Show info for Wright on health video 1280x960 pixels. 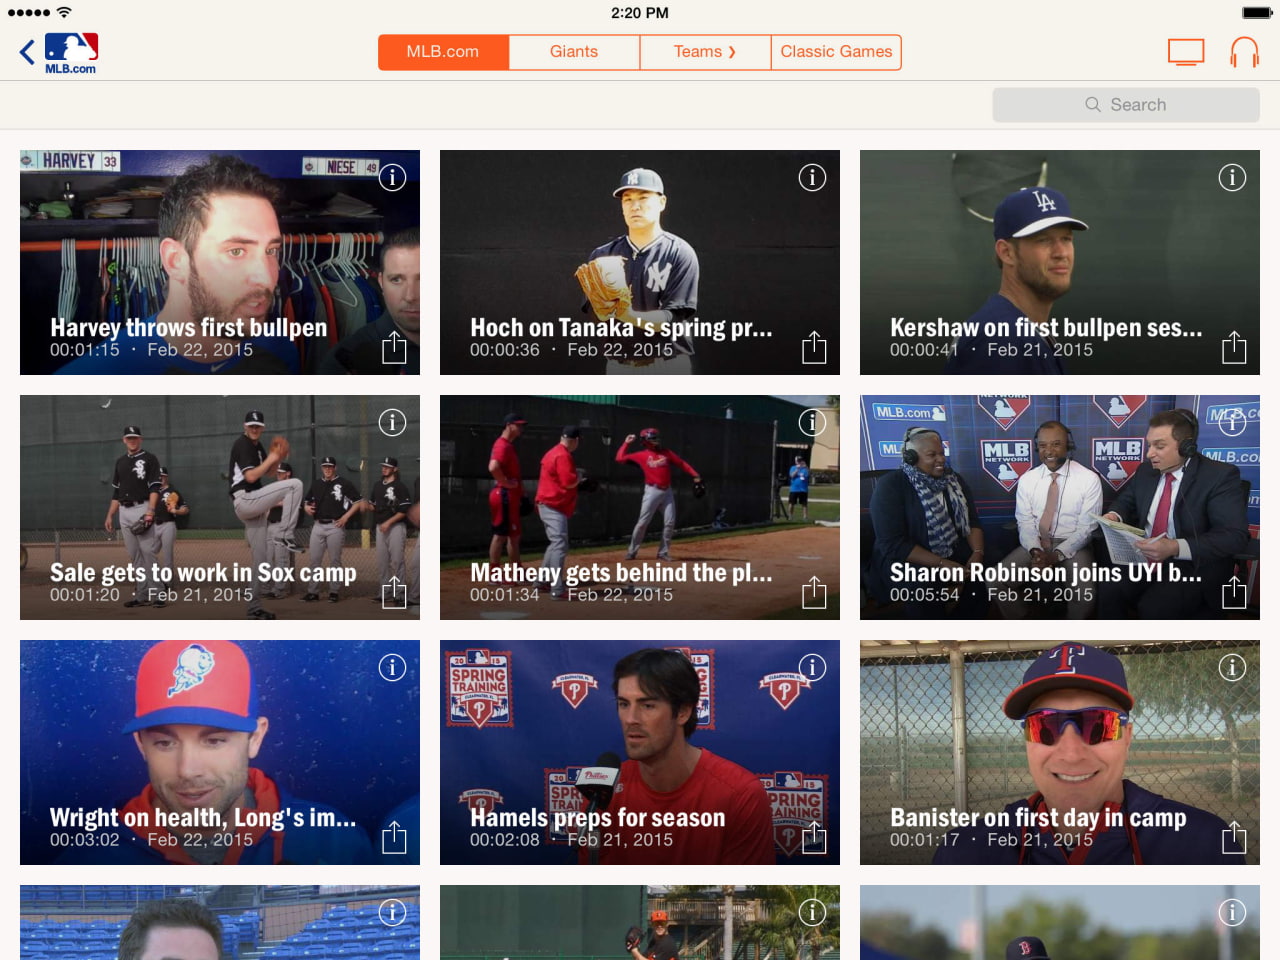[x=392, y=668]
